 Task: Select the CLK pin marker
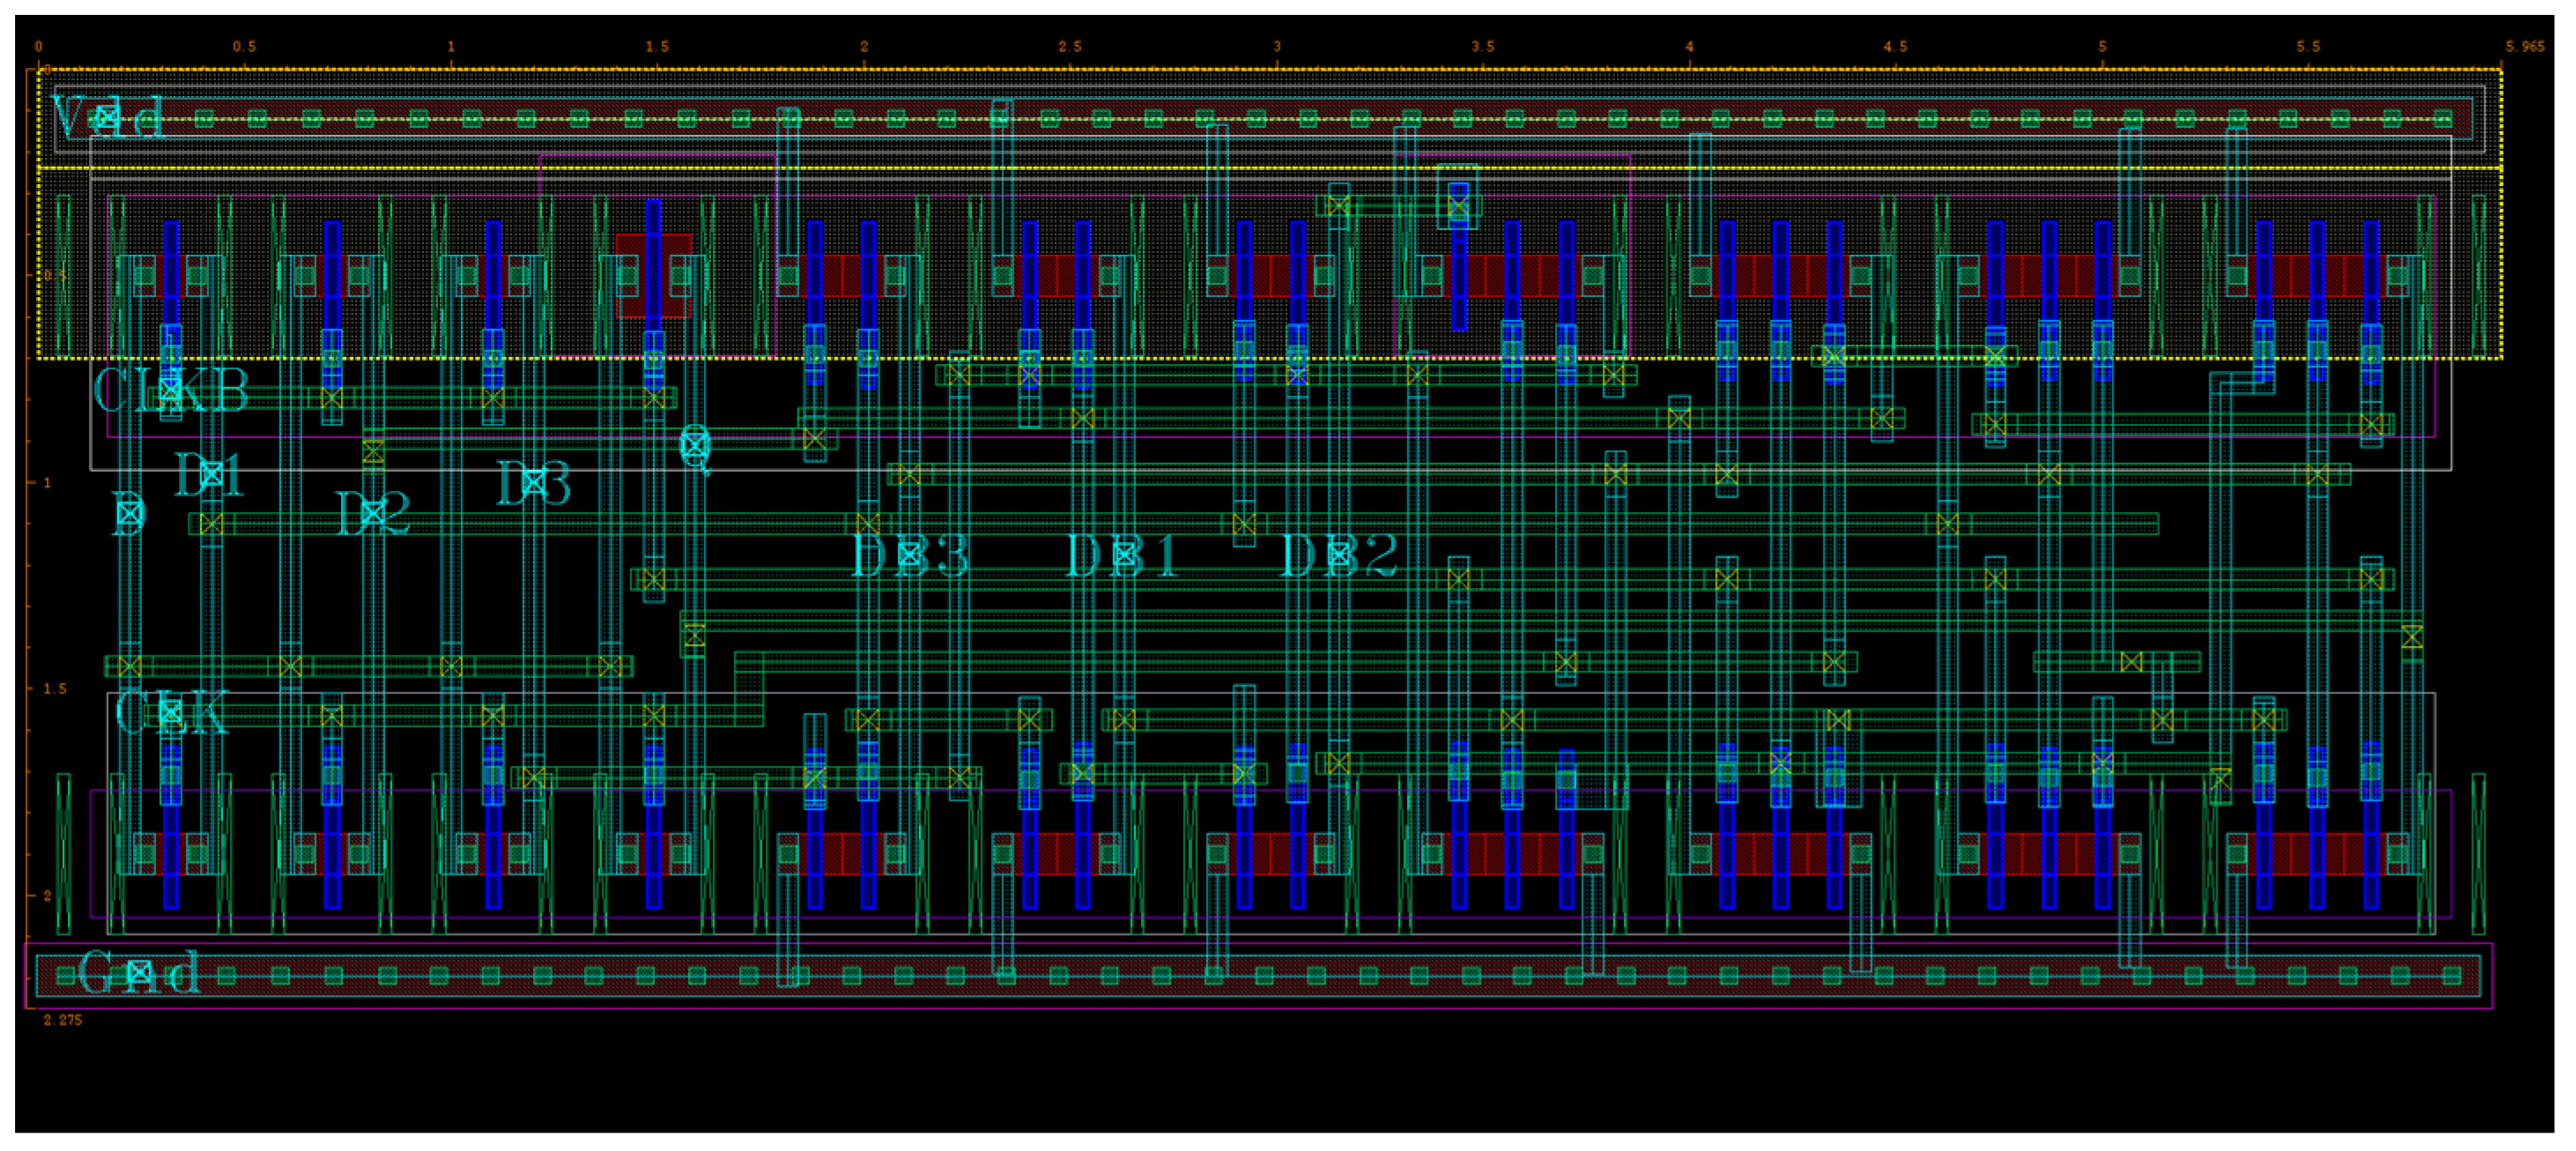(x=171, y=712)
